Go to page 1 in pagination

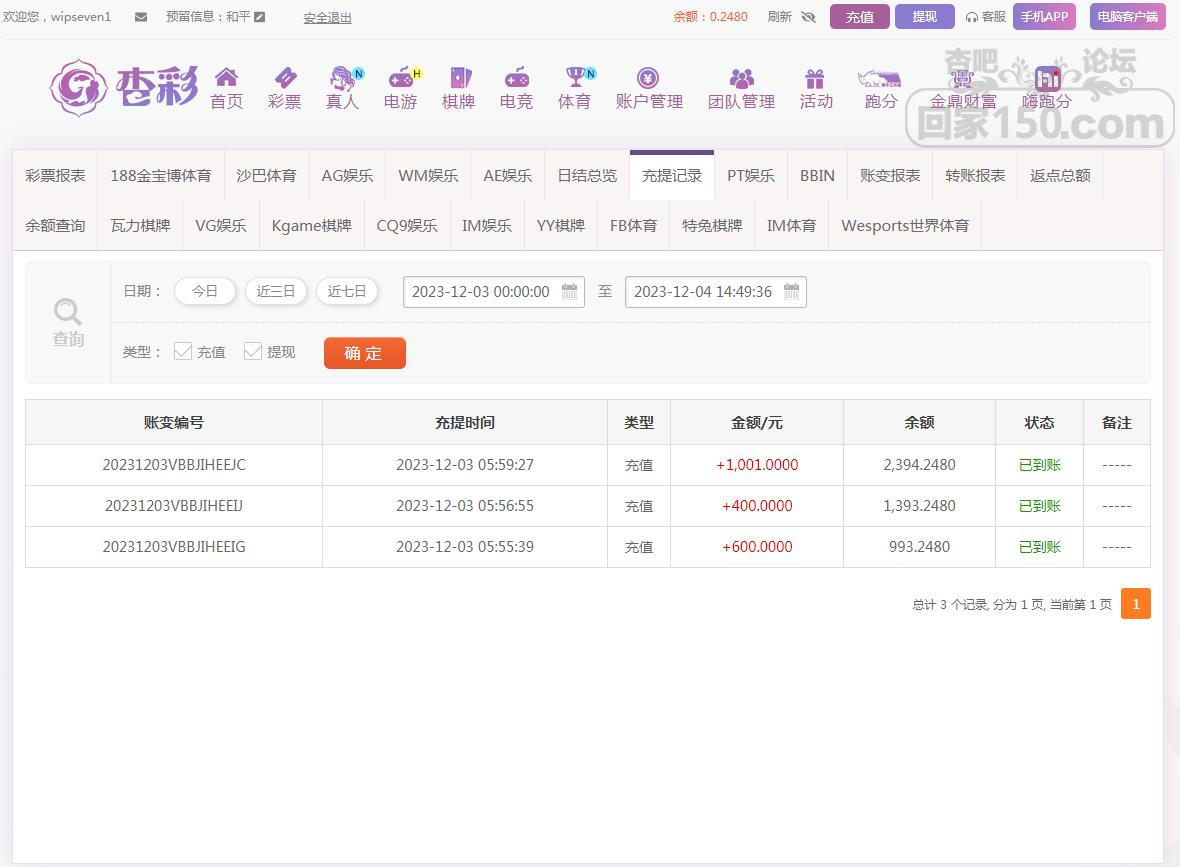(x=1135, y=604)
